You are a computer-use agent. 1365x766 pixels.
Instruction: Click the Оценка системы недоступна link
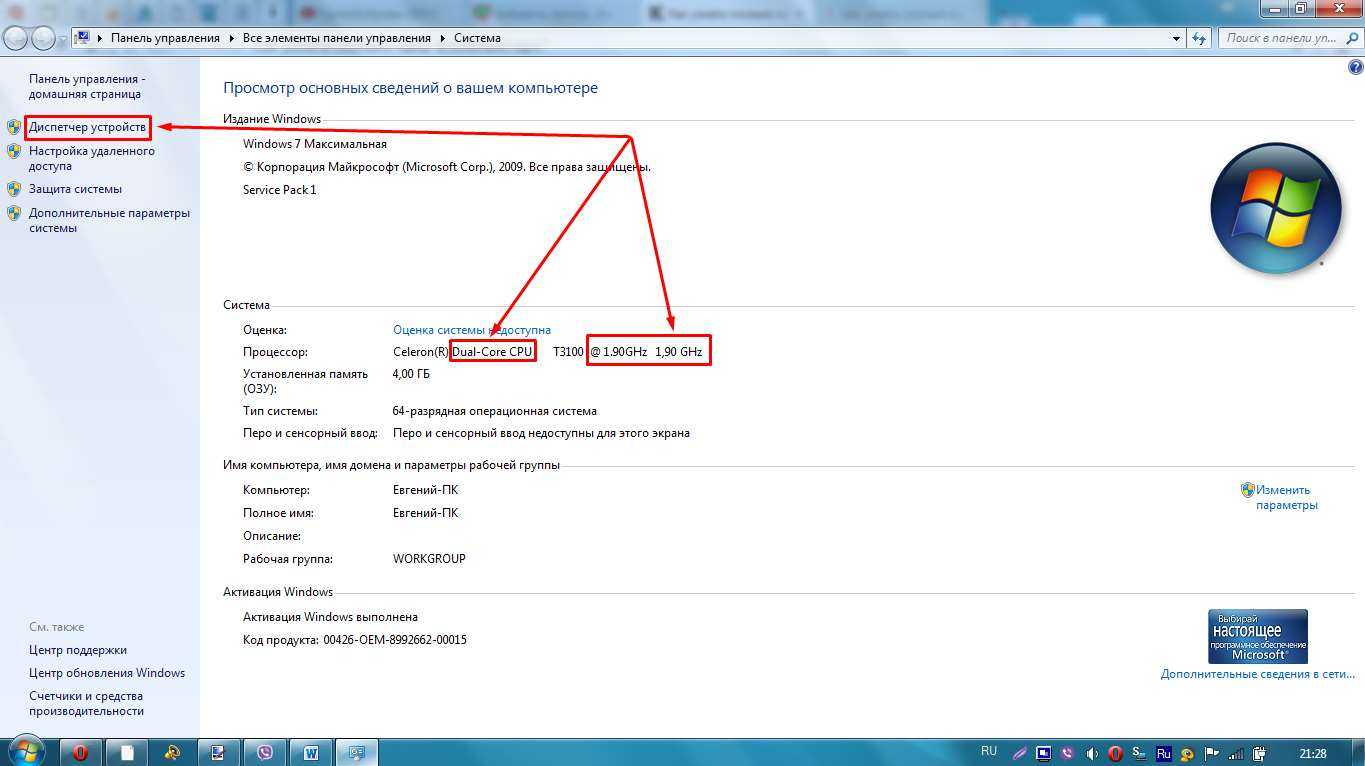(471, 330)
